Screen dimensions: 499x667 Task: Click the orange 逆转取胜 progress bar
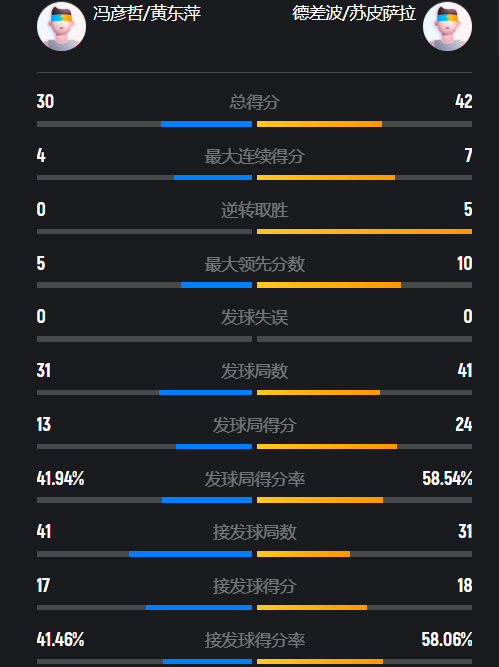[365, 231]
